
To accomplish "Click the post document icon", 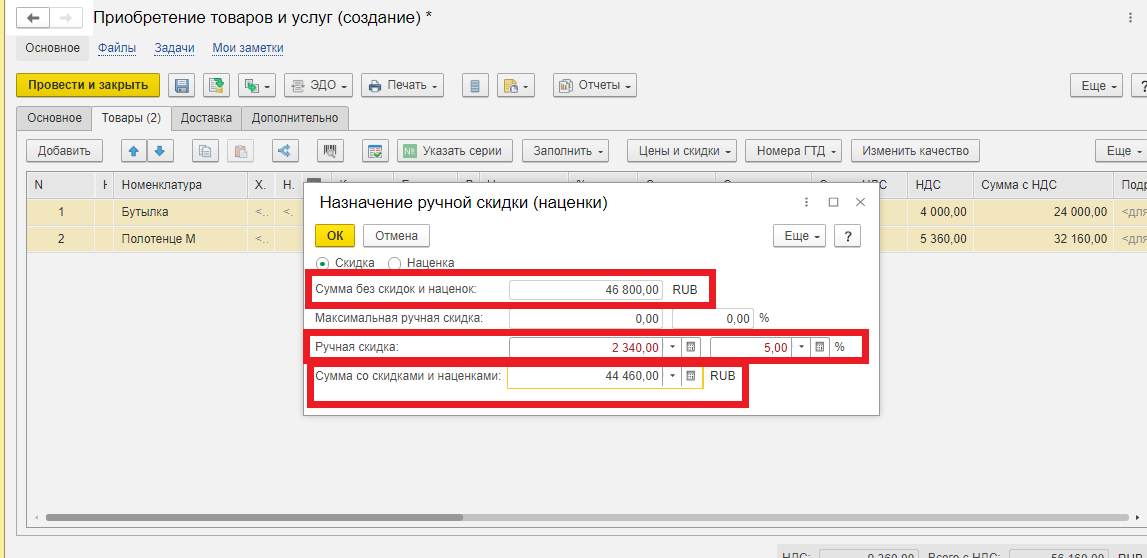I will (x=217, y=86).
